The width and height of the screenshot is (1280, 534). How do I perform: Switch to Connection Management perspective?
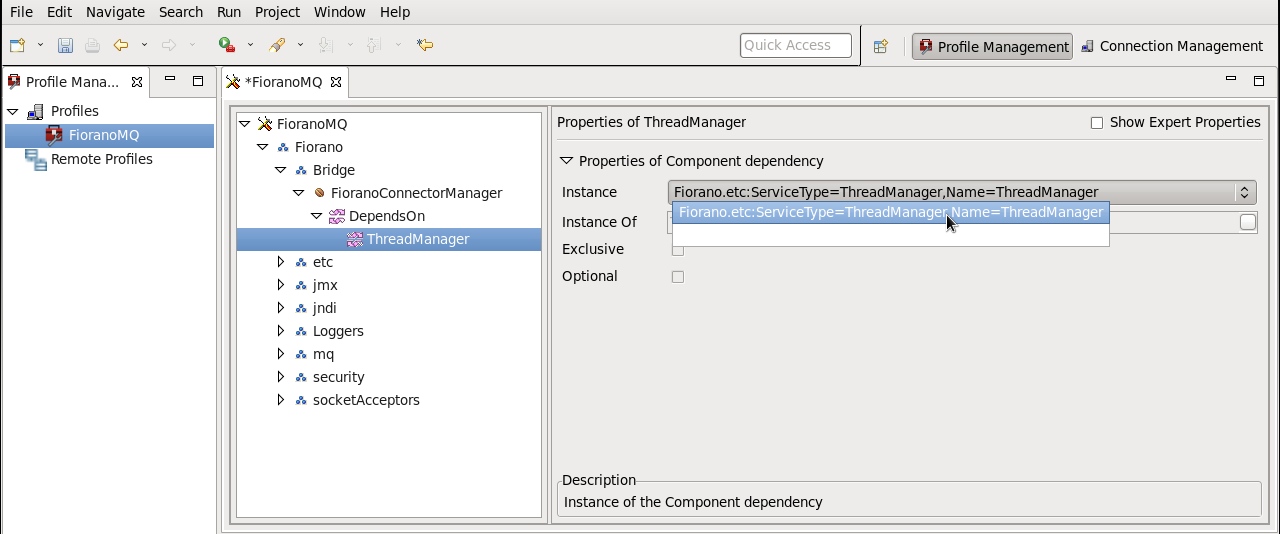click(x=1172, y=46)
